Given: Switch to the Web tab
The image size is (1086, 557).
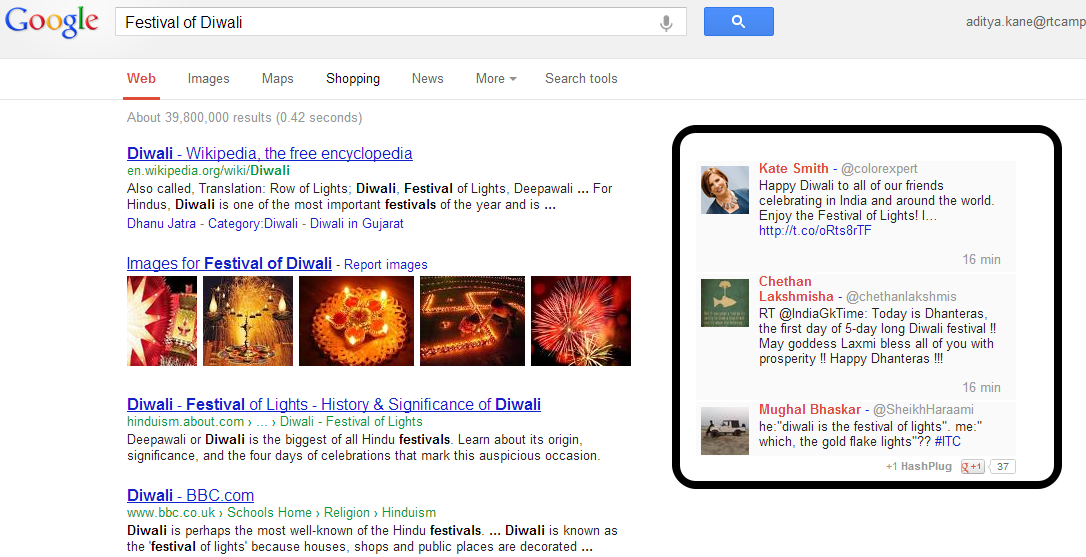Looking at the screenshot, I should tap(141, 78).
